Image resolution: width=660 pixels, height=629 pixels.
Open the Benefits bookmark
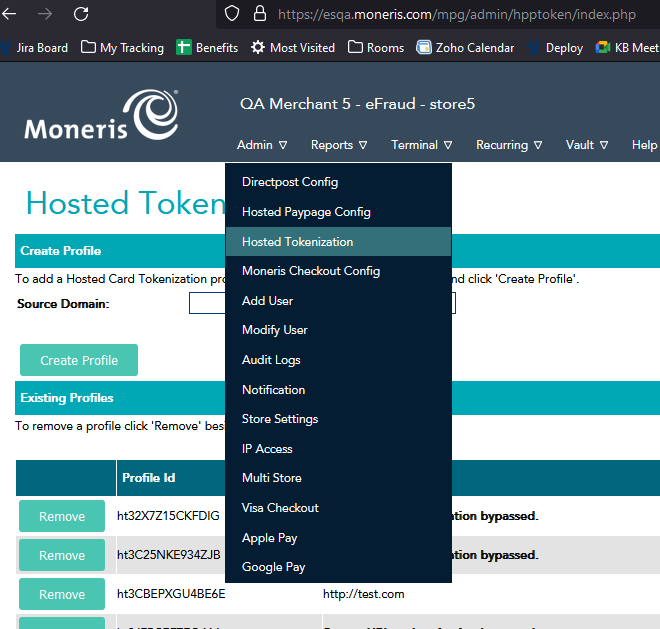(x=207, y=47)
